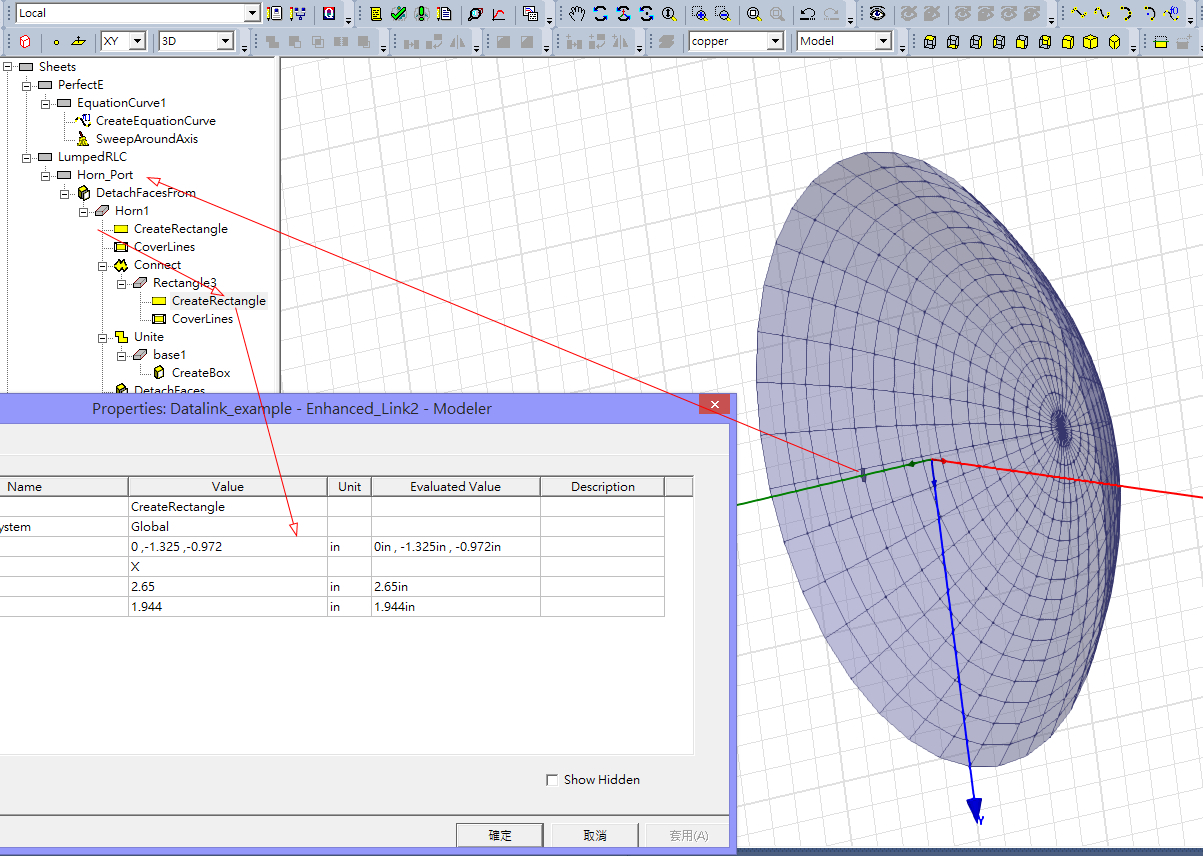
Task: Close the Properties dialog
Action: (x=714, y=405)
